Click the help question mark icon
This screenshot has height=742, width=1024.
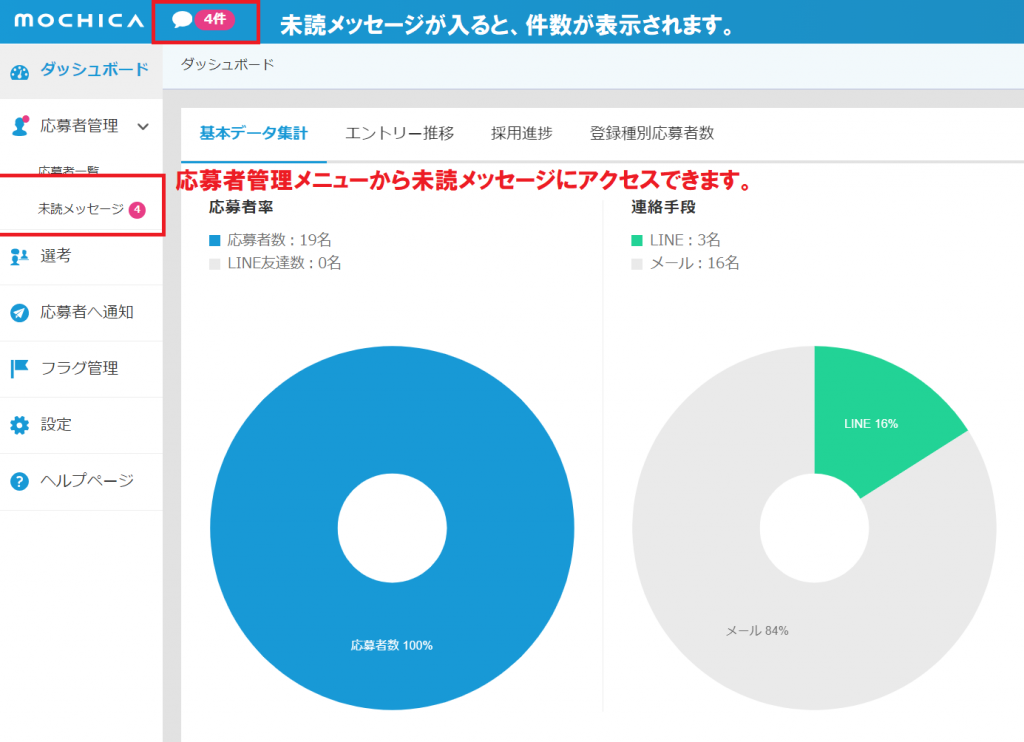coord(19,481)
